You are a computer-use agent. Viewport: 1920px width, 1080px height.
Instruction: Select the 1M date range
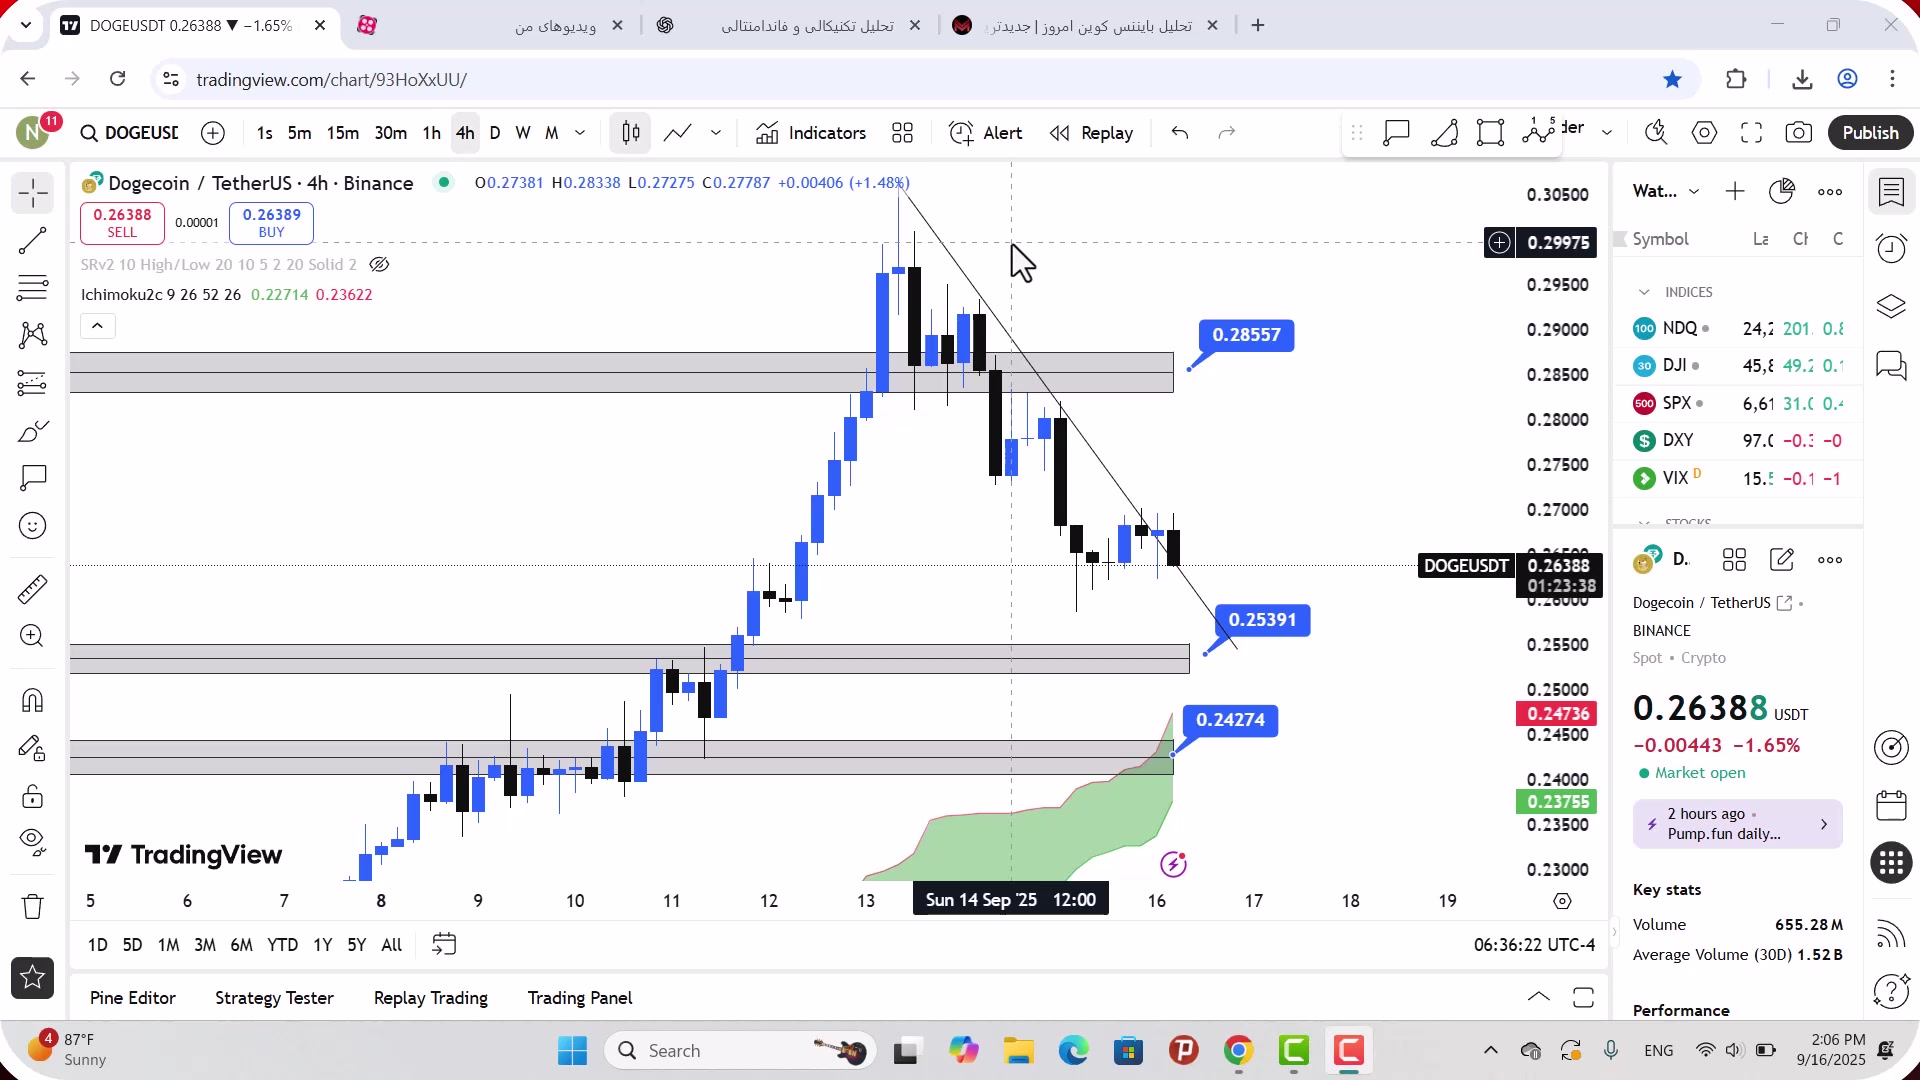[x=169, y=945]
